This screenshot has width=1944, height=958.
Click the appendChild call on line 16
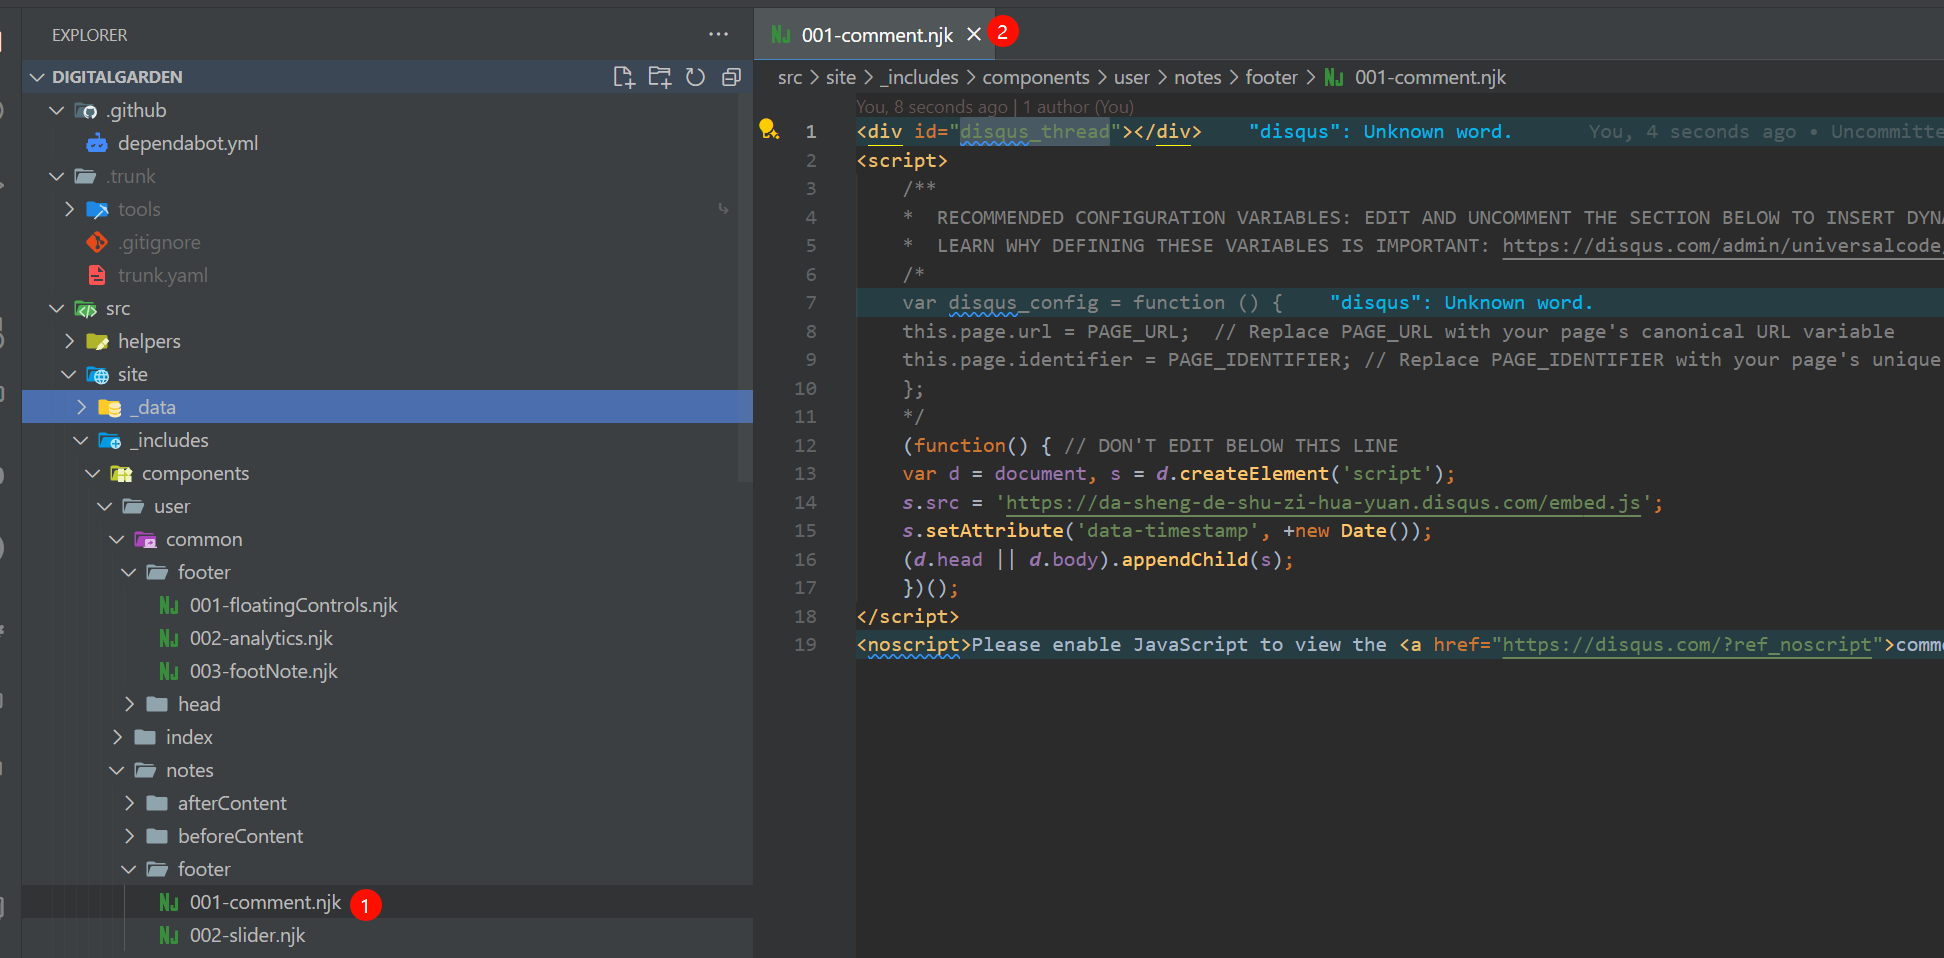(x=1185, y=559)
